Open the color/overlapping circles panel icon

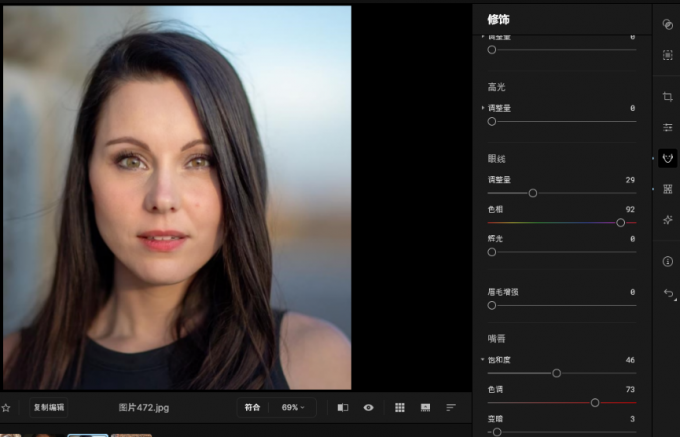click(x=668, y=24)
